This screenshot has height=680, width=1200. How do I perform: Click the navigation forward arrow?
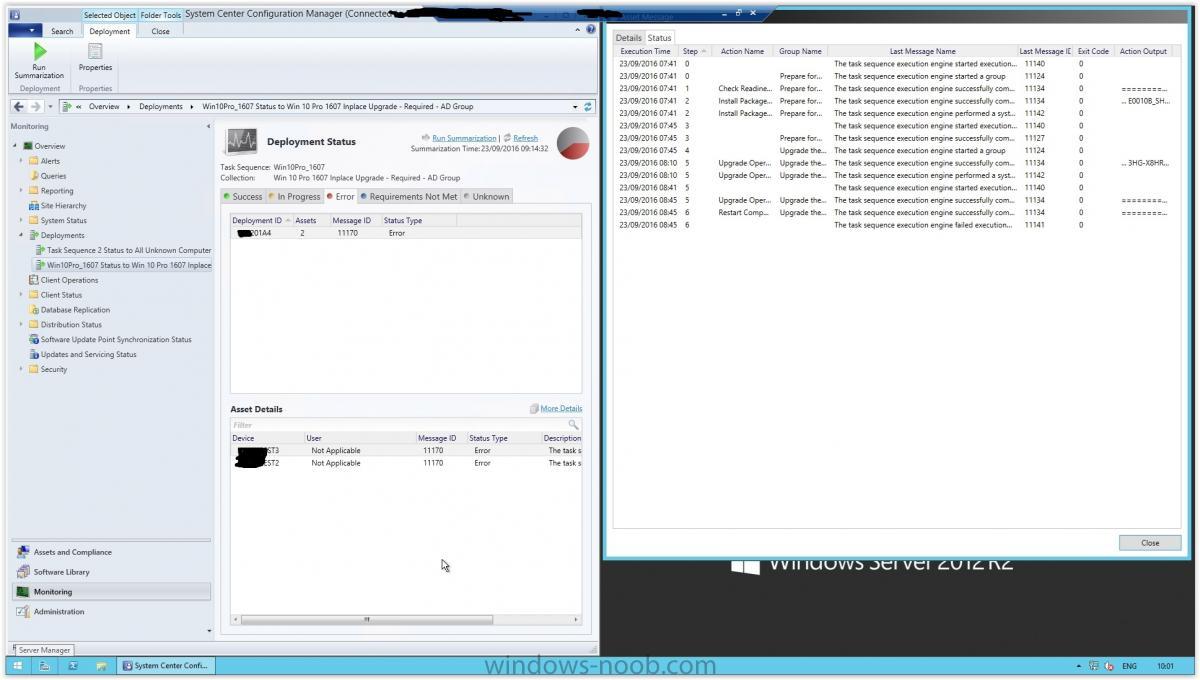tap(36, 106)
